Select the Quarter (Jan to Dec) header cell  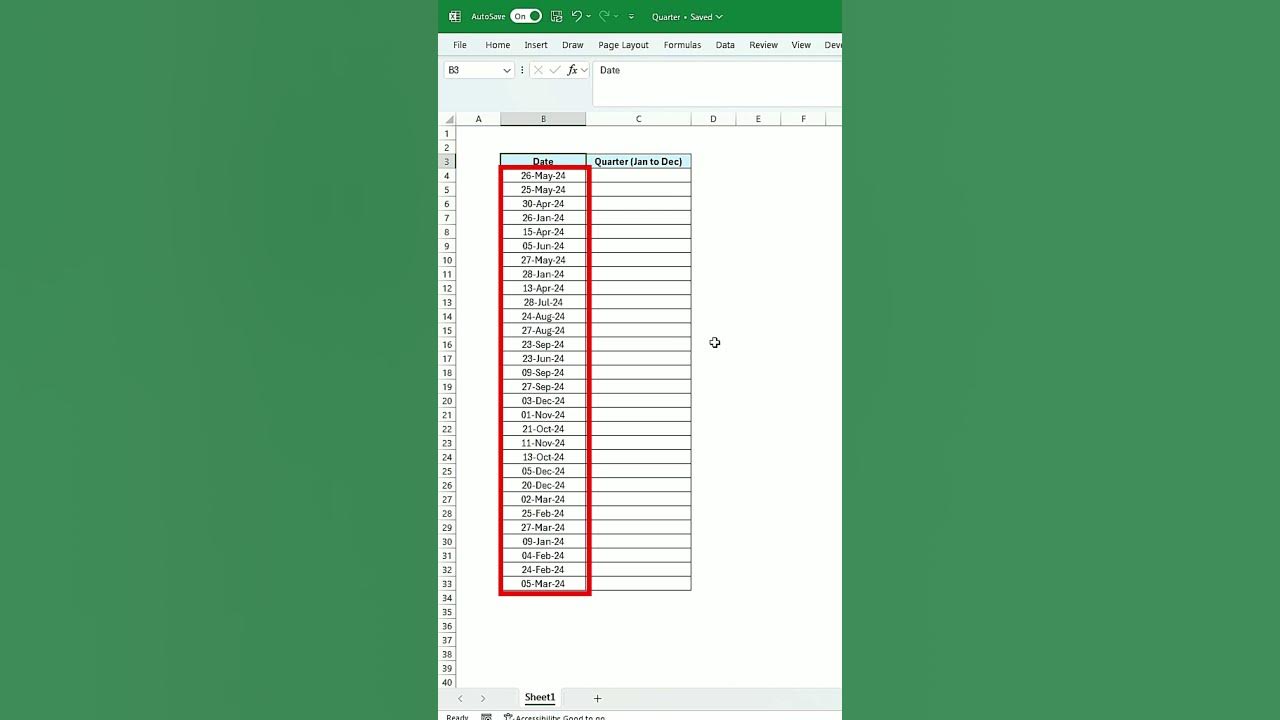638,161
